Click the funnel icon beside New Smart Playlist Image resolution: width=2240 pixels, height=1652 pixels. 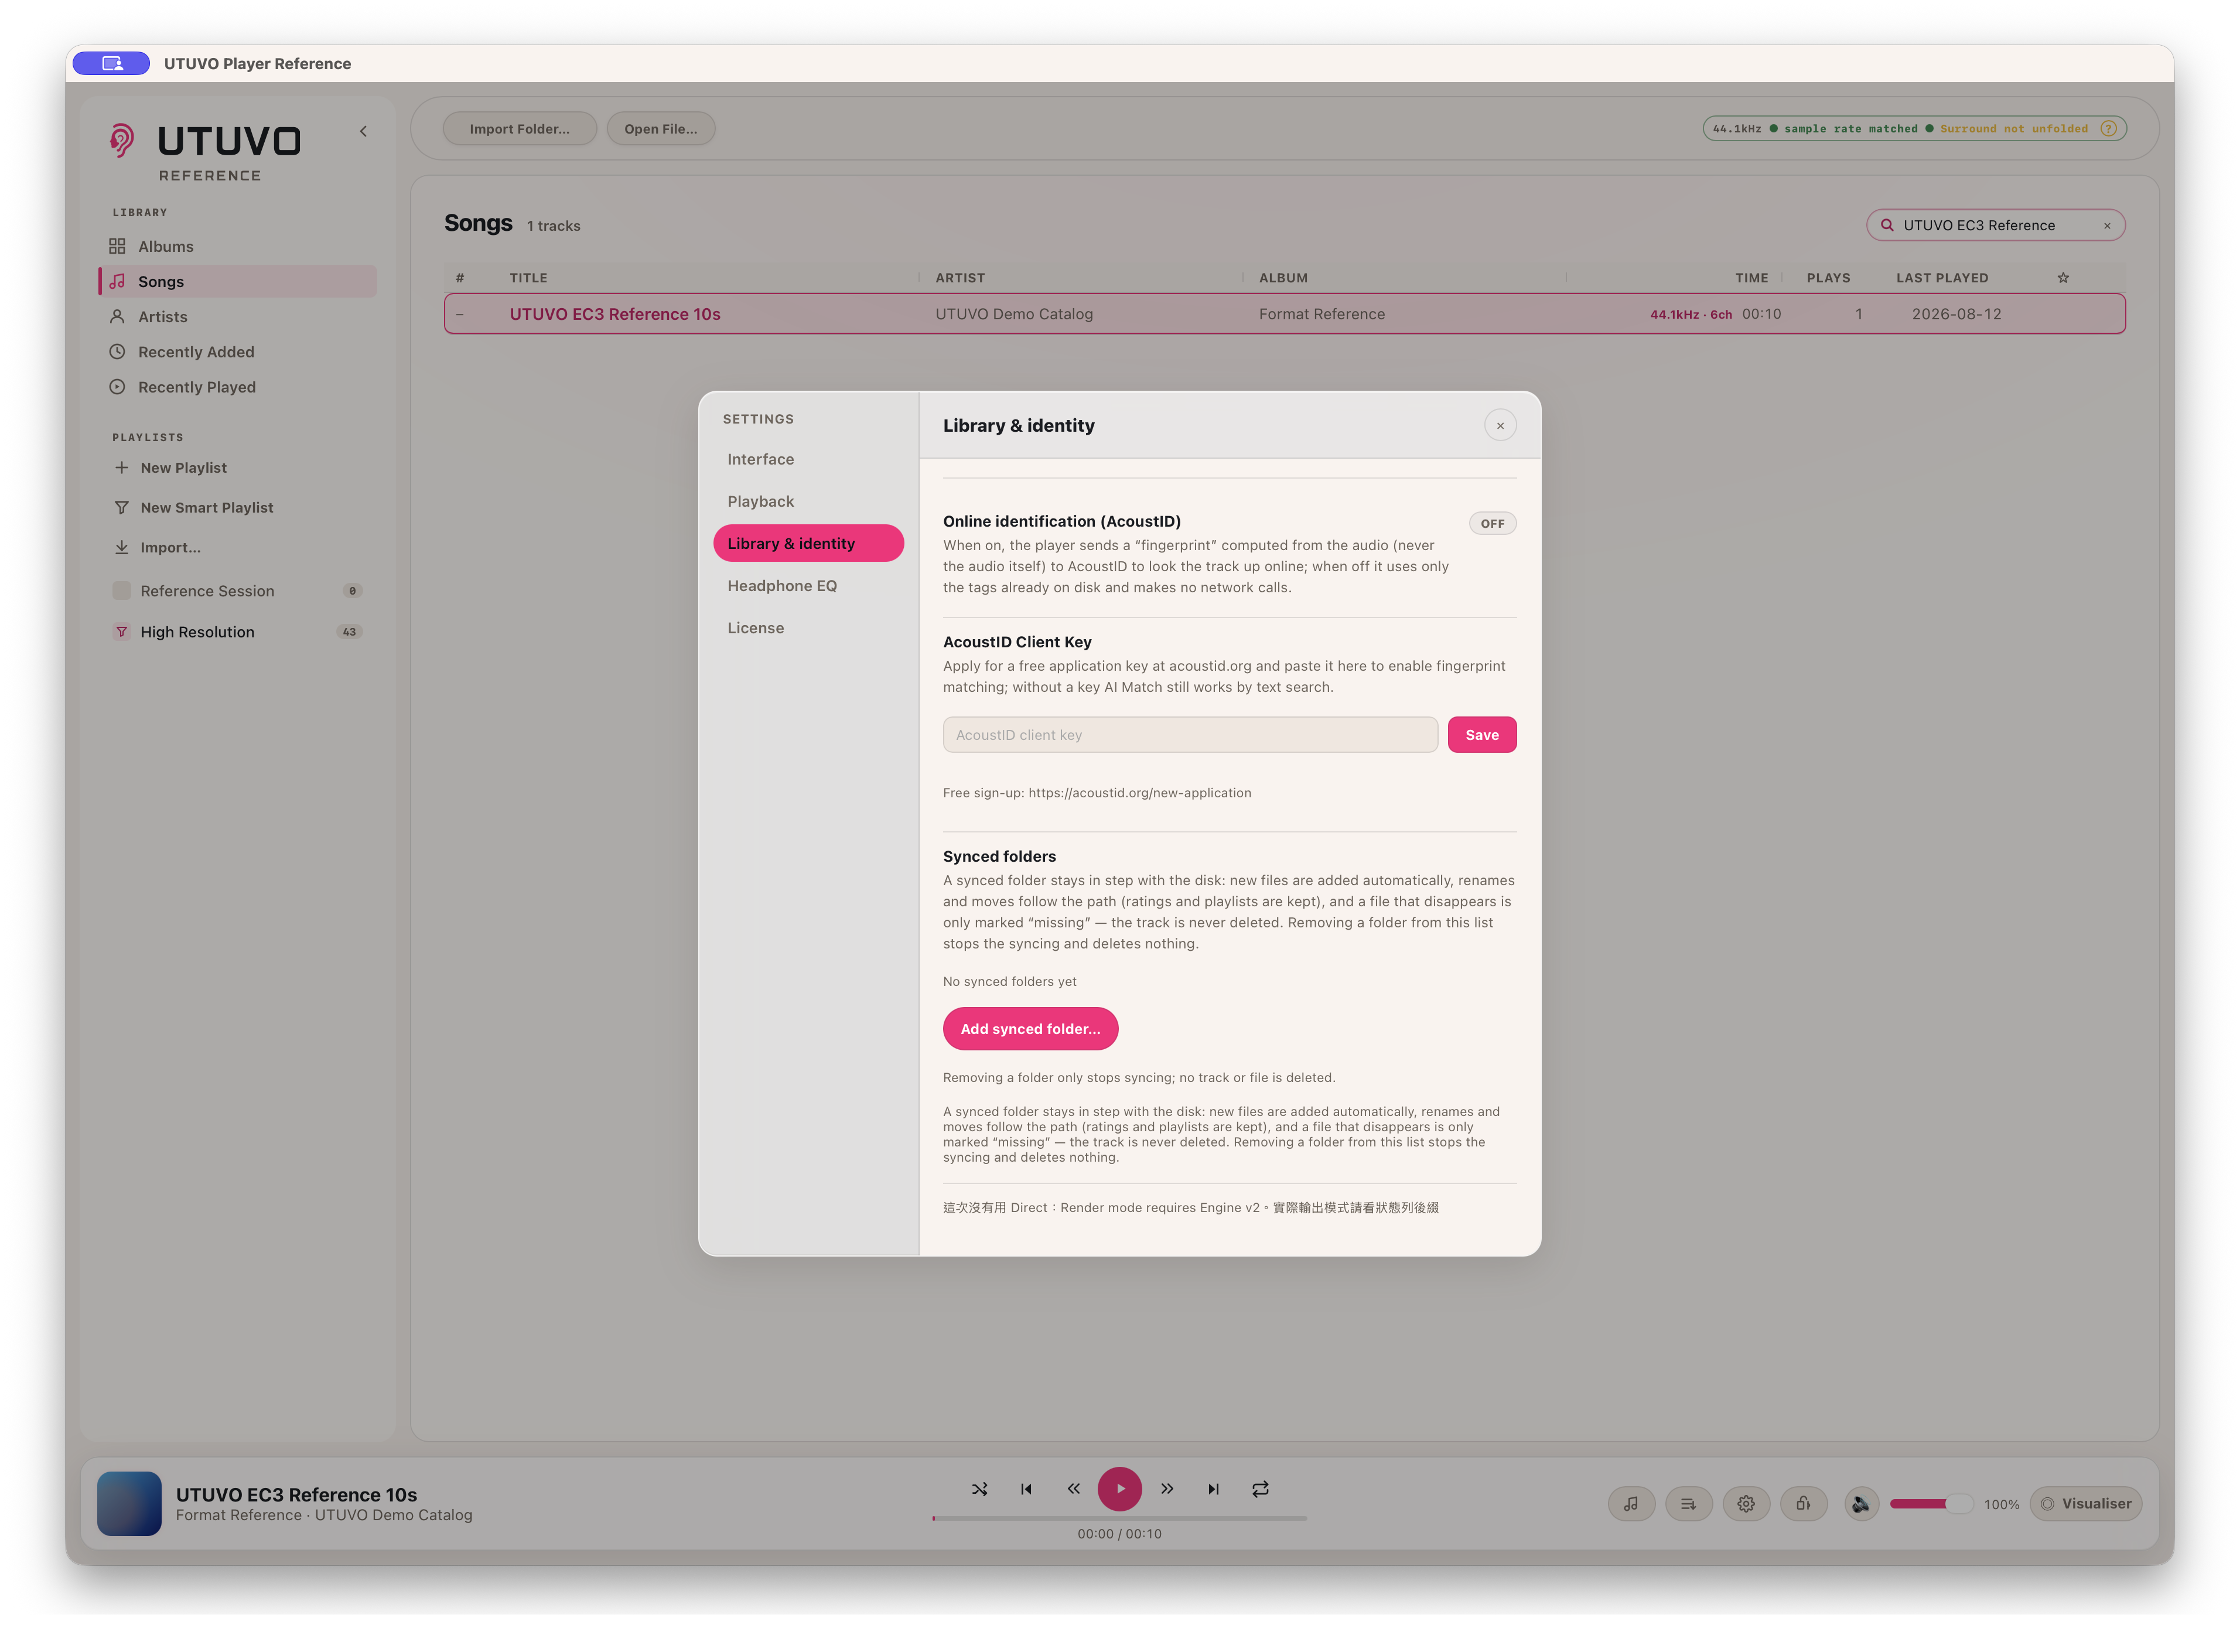(x=121, y=507)
